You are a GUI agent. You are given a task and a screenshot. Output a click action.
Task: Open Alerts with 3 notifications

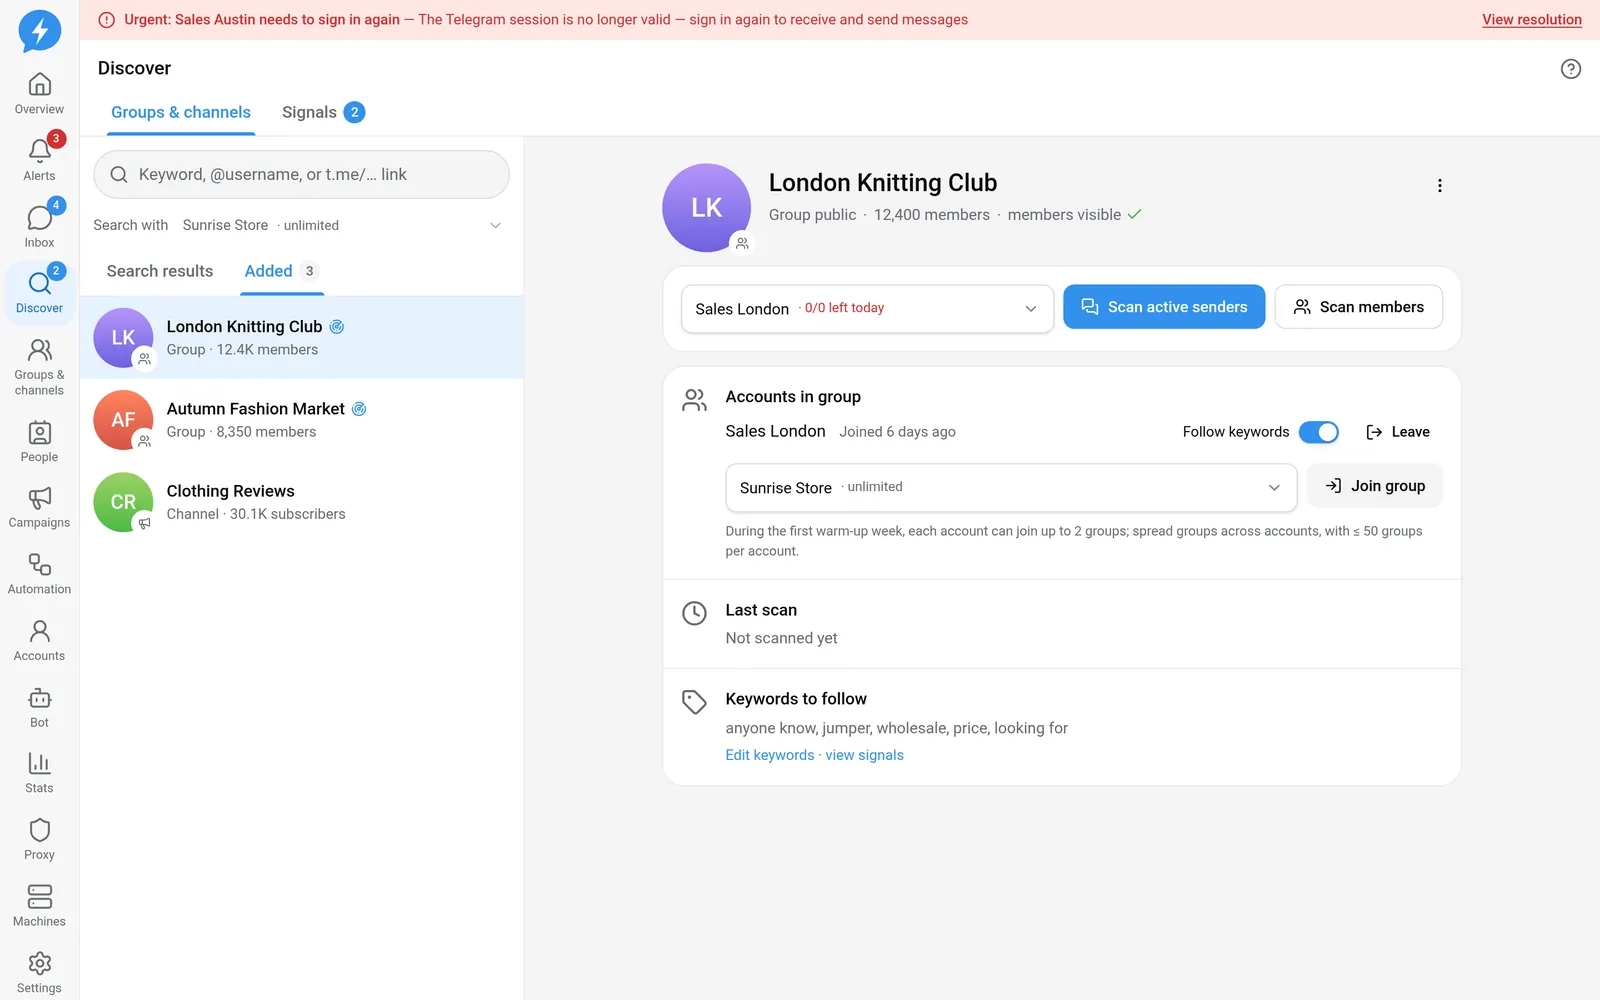pyautogui.click(x=39, y=160)
